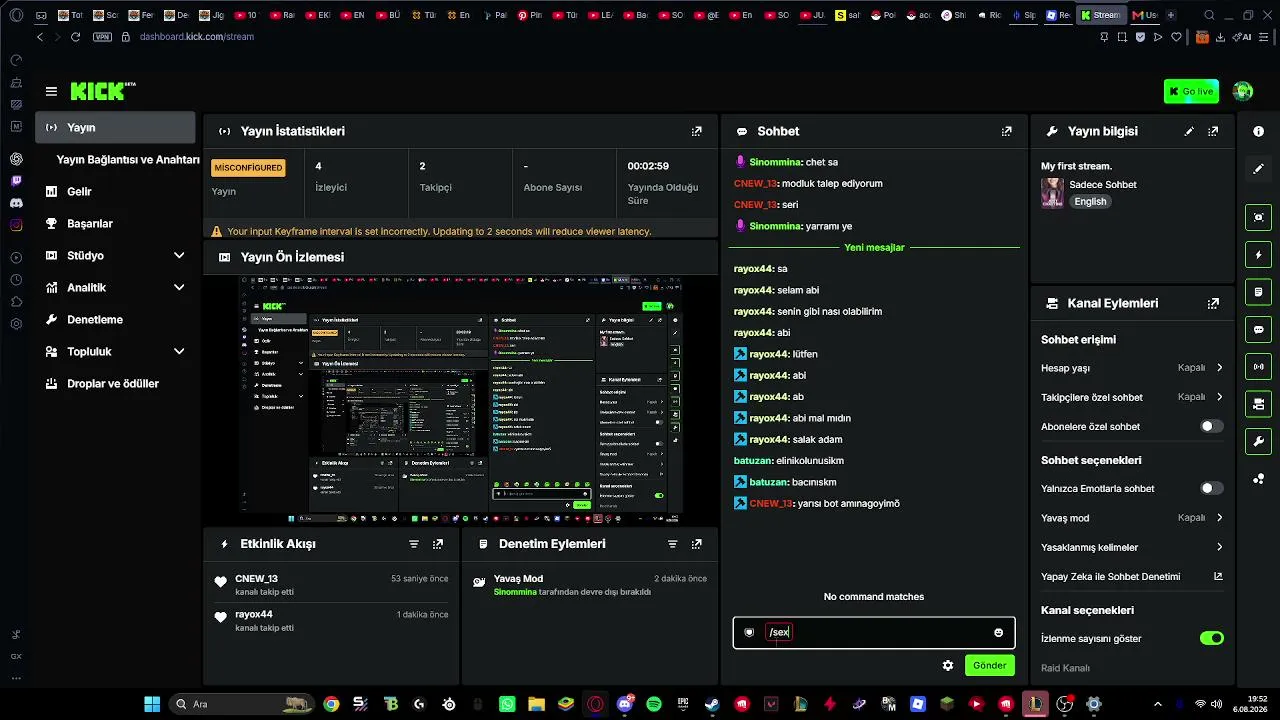Open Droplar ve ödüller in sidebar
The height and width of the screenshot is (720, 1280).
(x=115, y=383)
